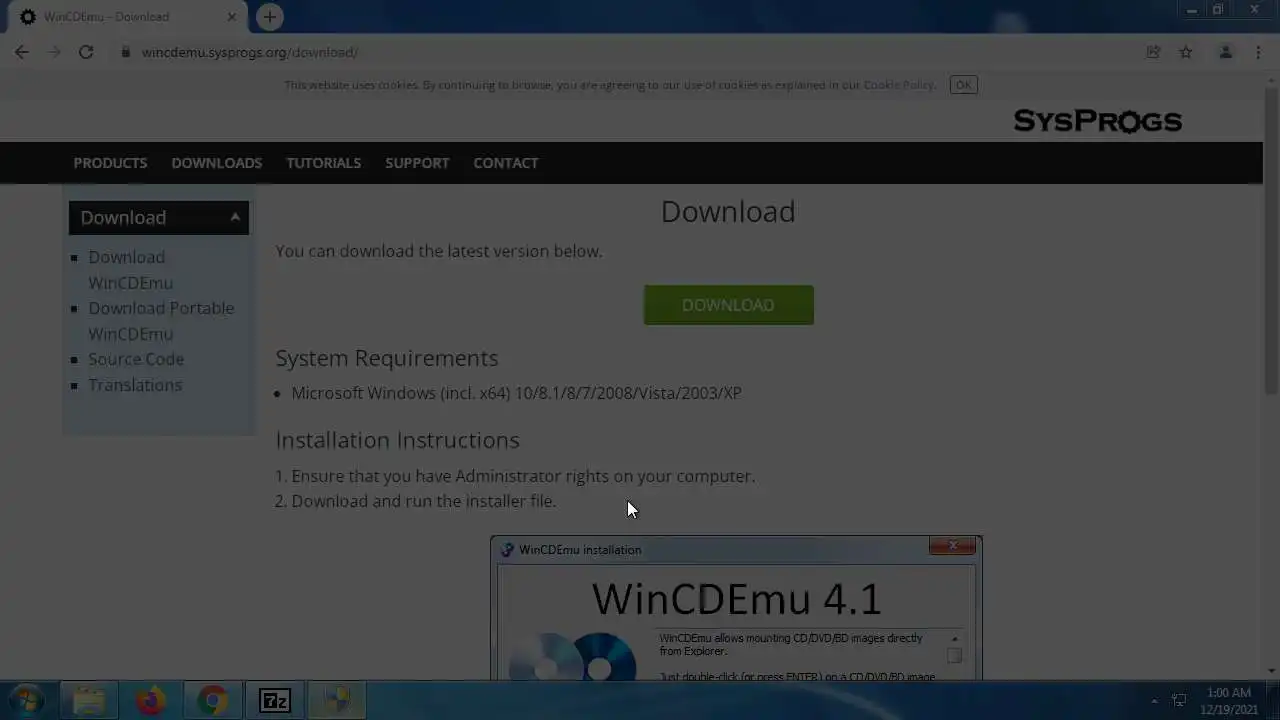Open File Explorer from the taskbar

tap(89, 701)
